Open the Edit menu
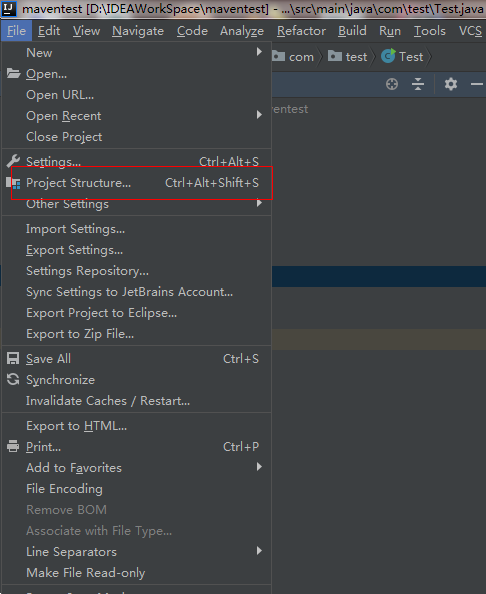 [49, 31]
